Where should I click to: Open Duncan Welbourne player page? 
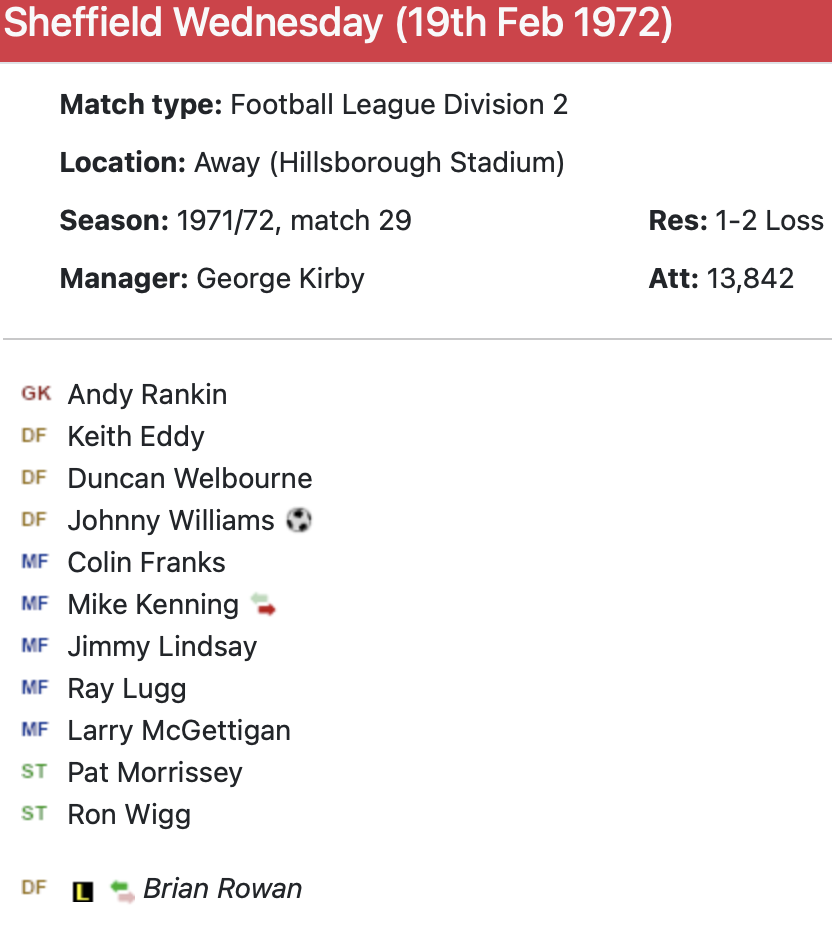[x=189, y=479]
